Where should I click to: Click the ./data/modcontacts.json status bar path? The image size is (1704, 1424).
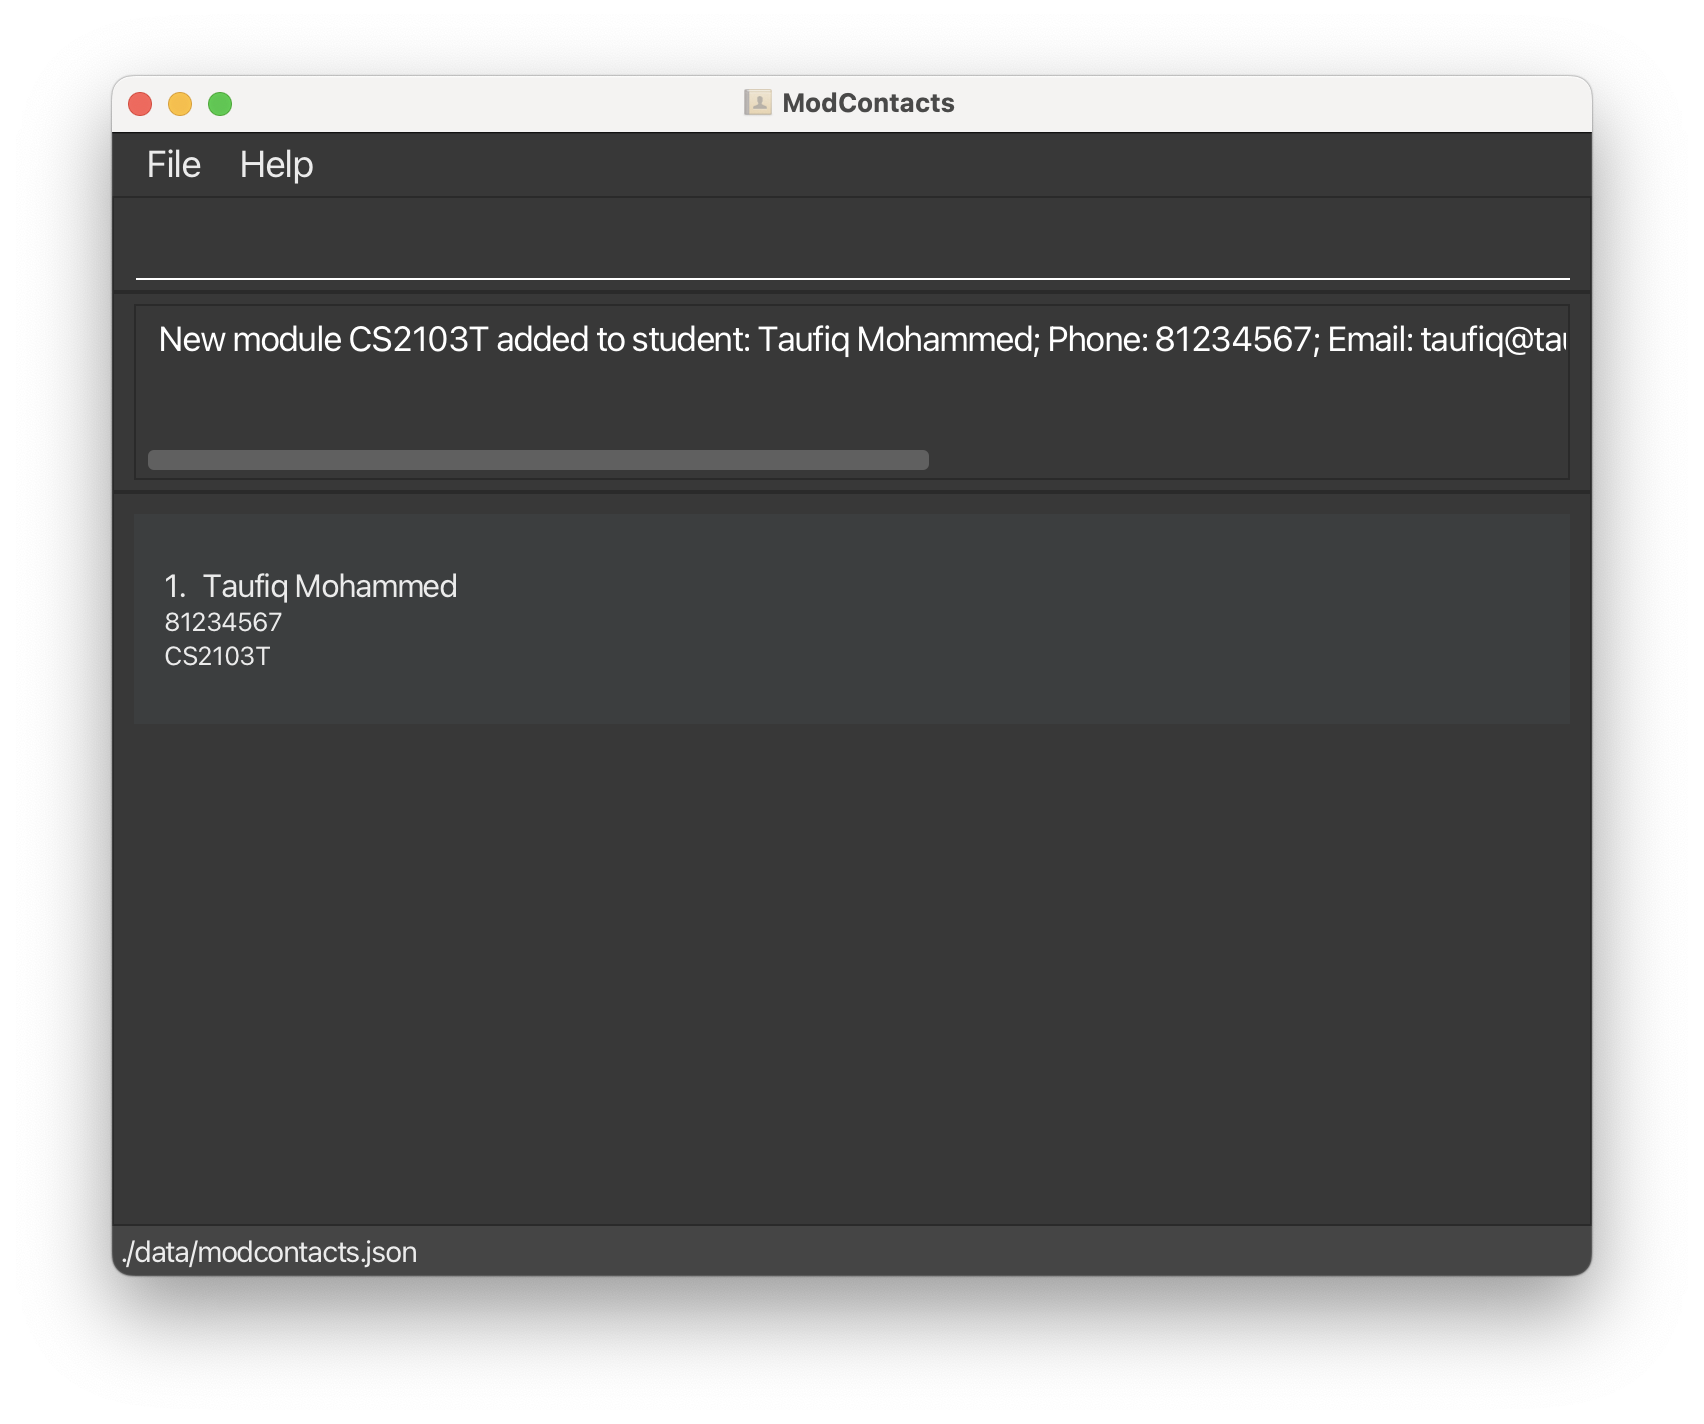(x=269, y=1252)
